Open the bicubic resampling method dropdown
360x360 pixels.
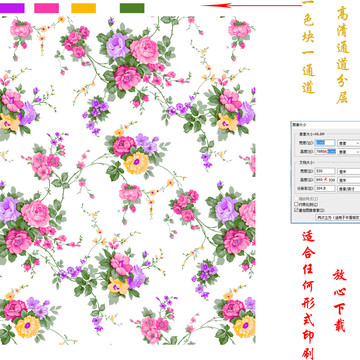(x=338, y=217)
